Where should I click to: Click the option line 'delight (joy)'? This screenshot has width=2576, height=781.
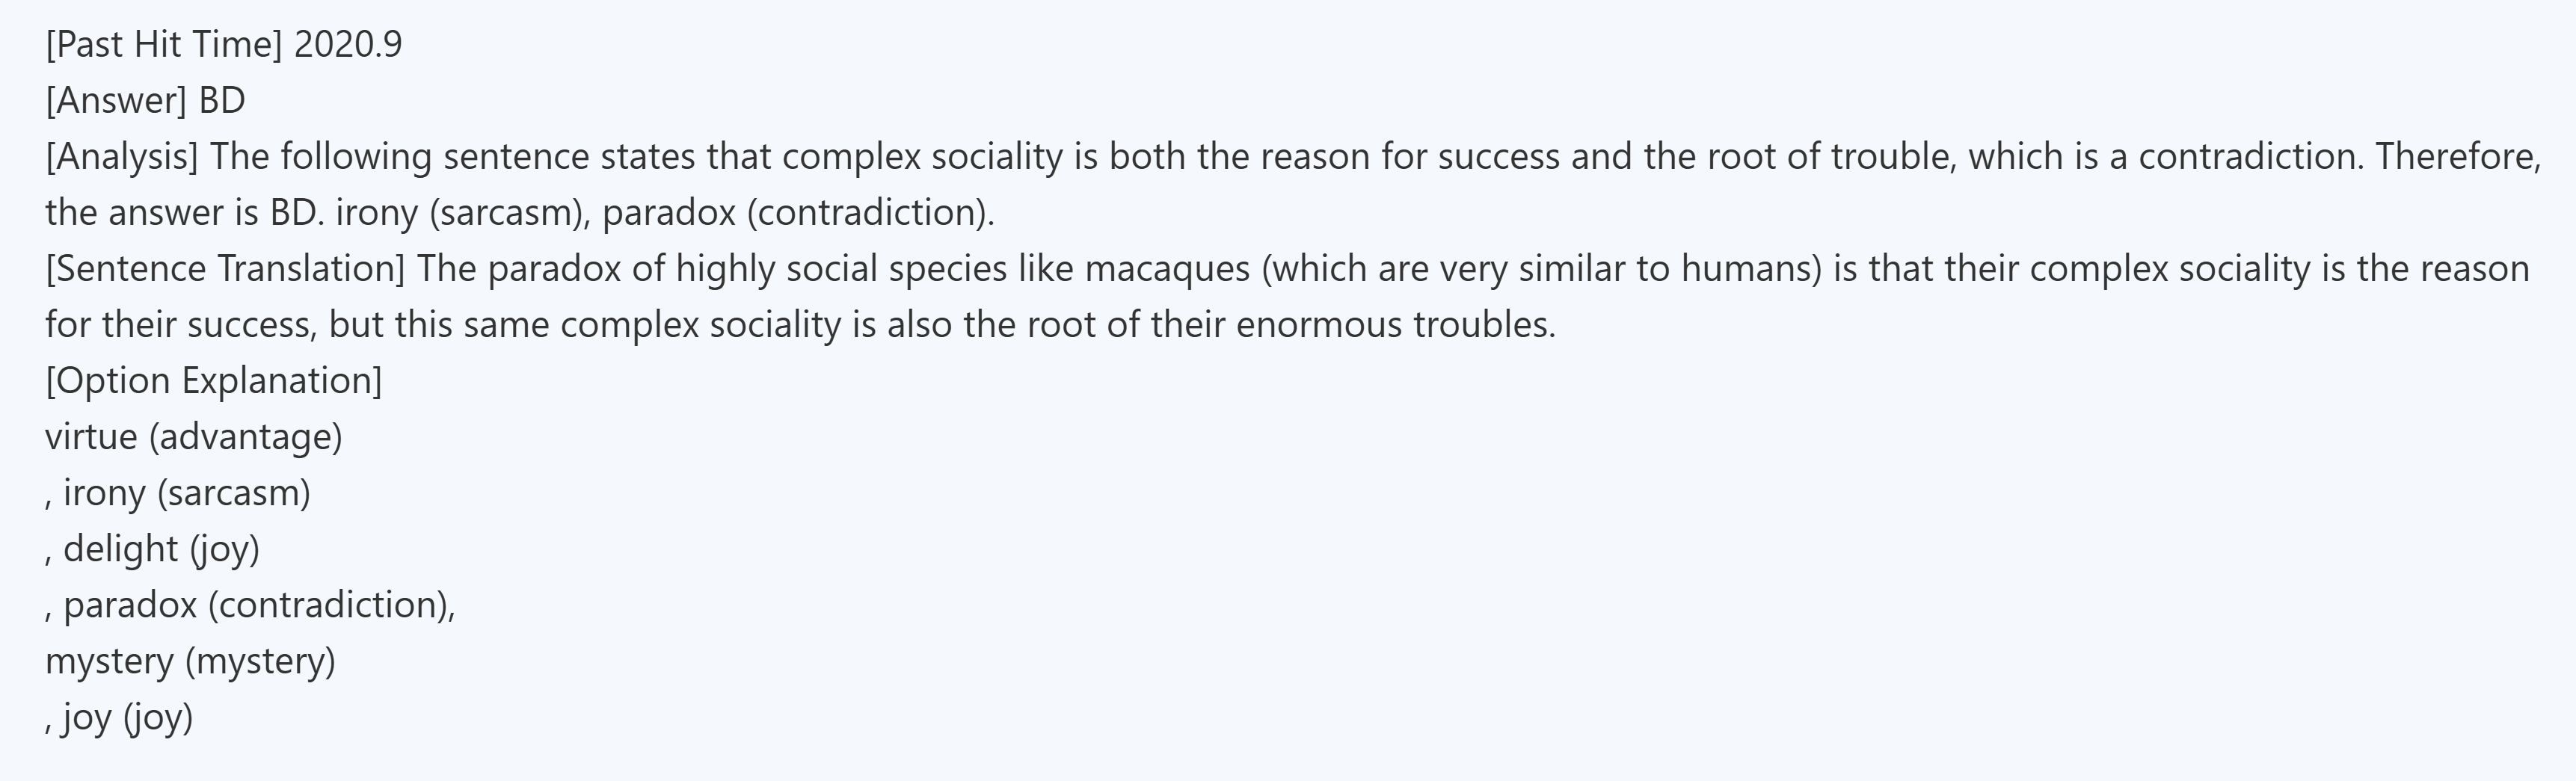click(x=161, y=549)
